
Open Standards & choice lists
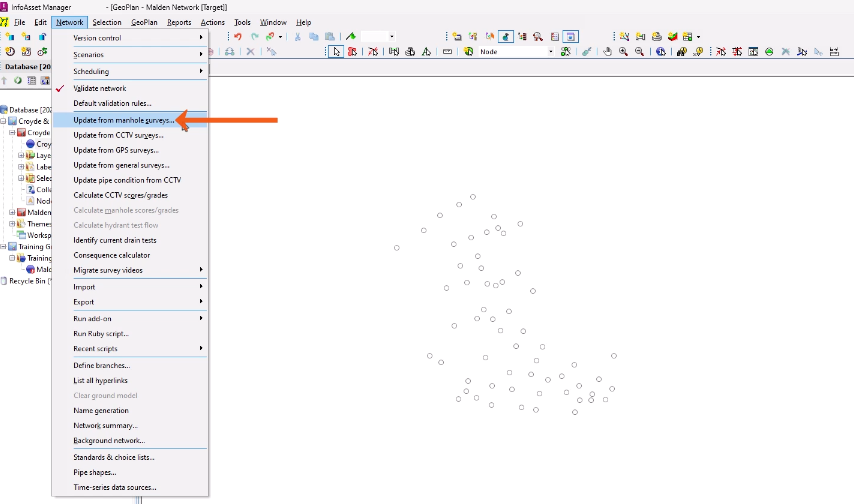130,458
